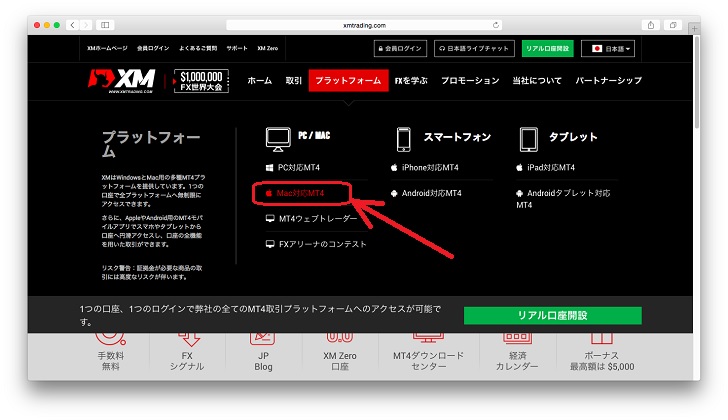Select the パートナーシップ menu item
728x420 pixels.
point(608,81)
